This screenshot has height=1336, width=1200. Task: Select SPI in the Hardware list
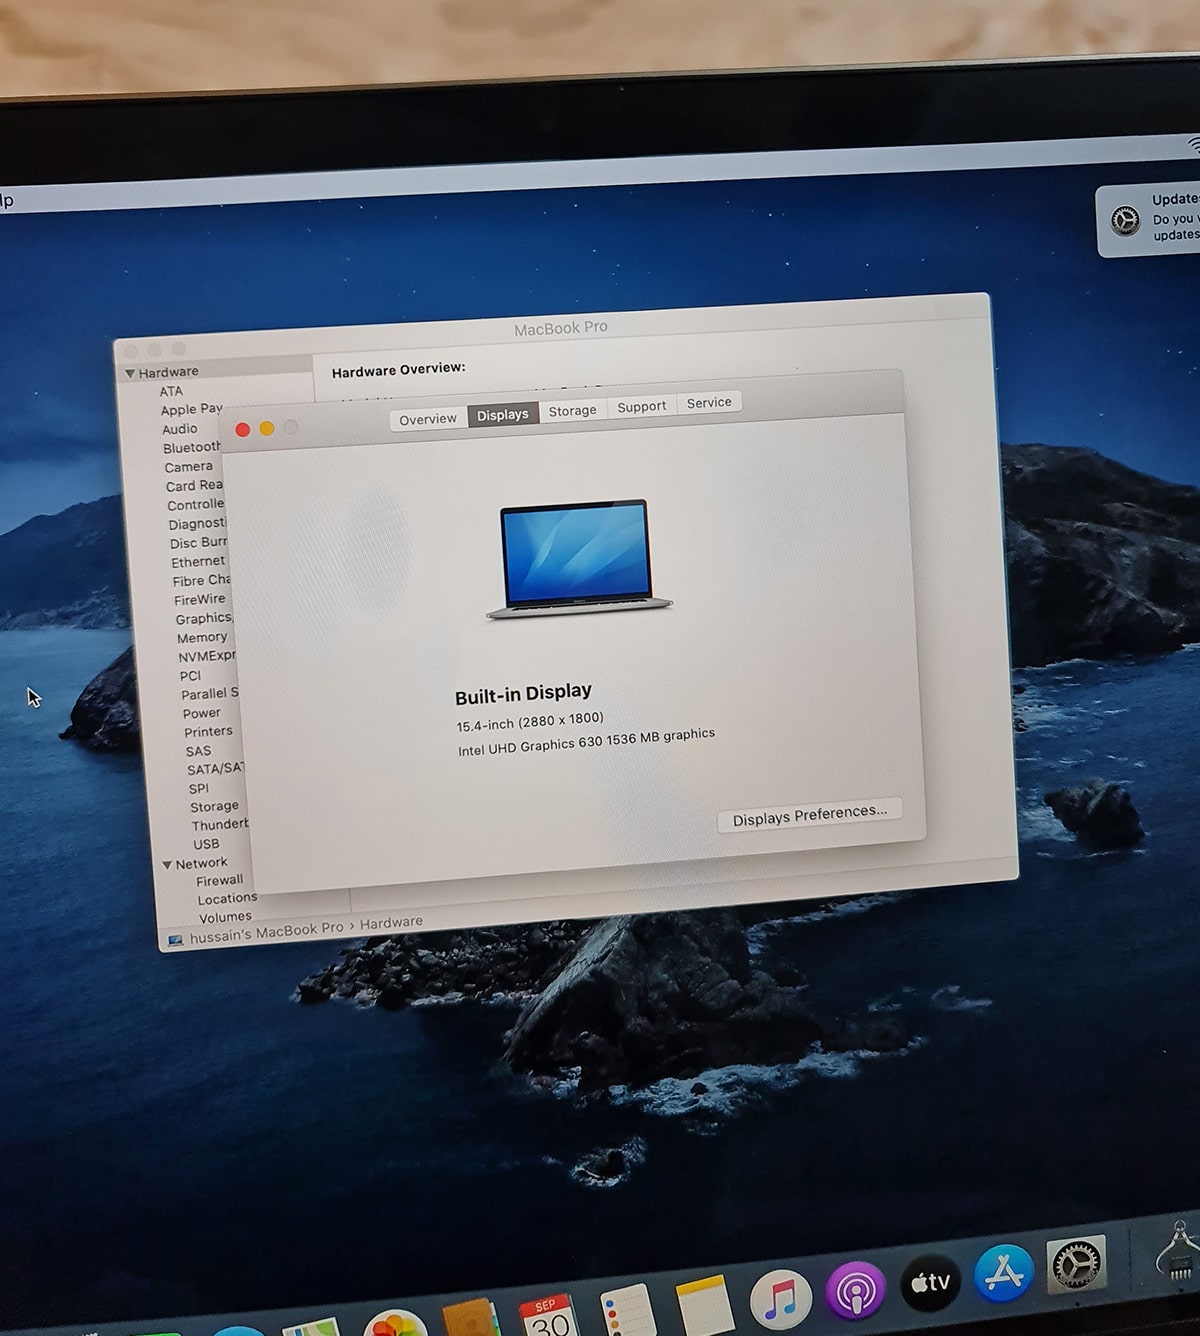[x=199, y=789]
